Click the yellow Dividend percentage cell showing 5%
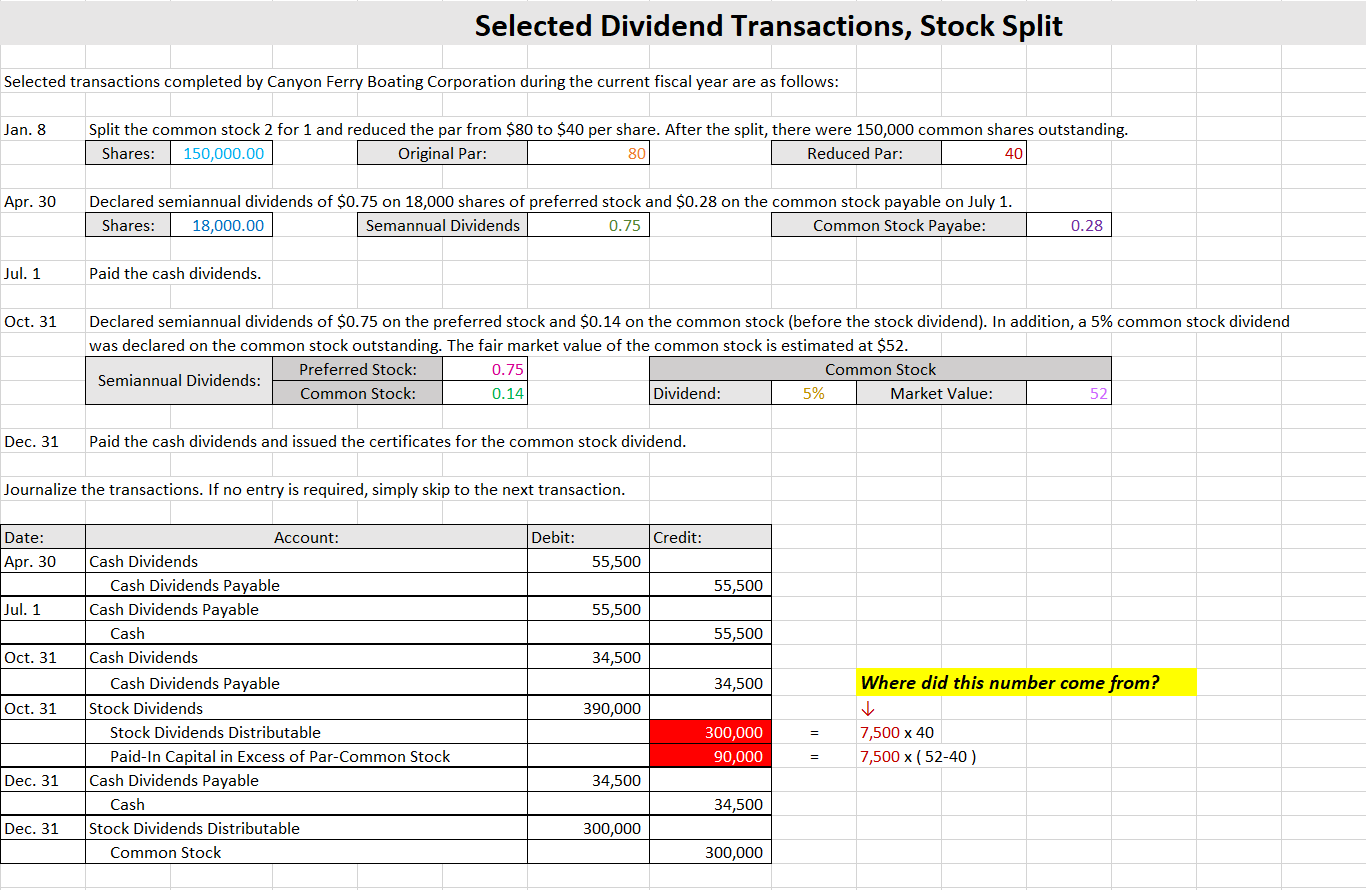Viewport: 1366px width, 890px height. click(814, 393)
